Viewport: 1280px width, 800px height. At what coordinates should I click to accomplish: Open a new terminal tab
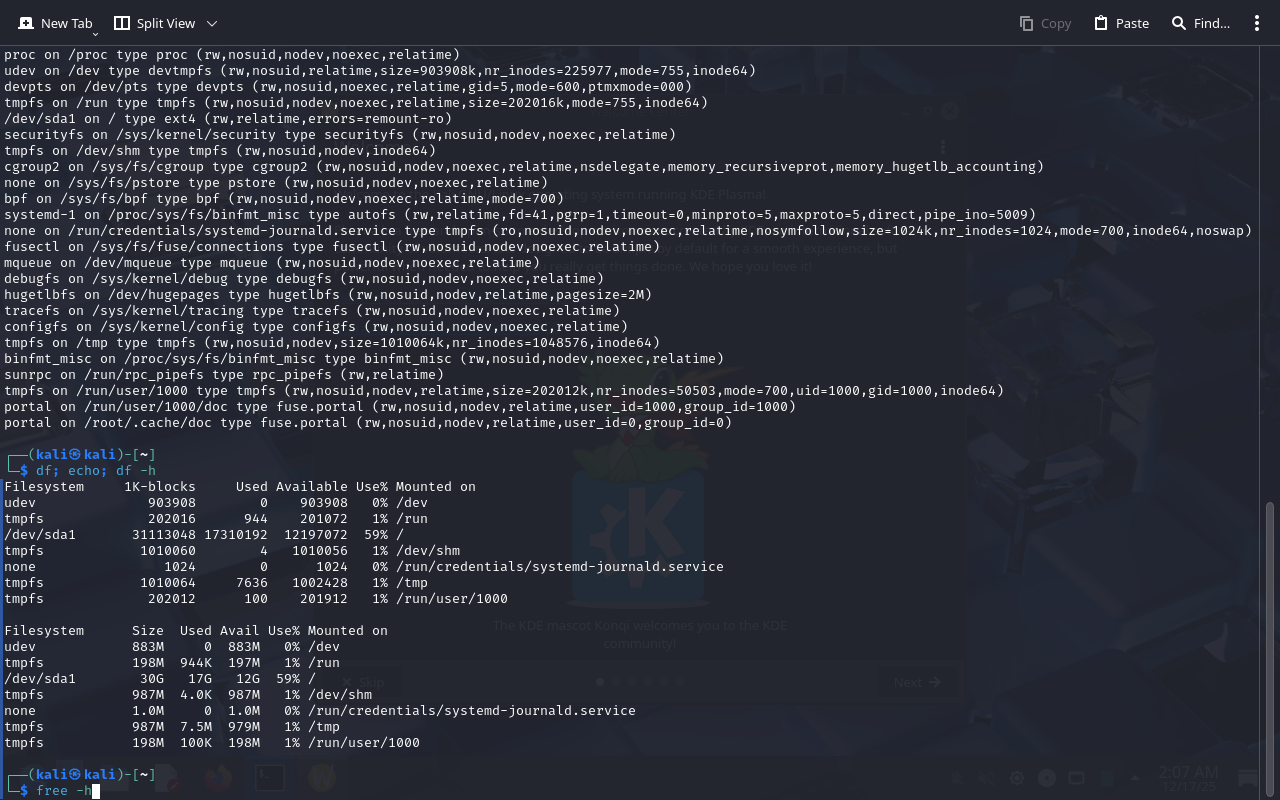(x=55, y=23)
